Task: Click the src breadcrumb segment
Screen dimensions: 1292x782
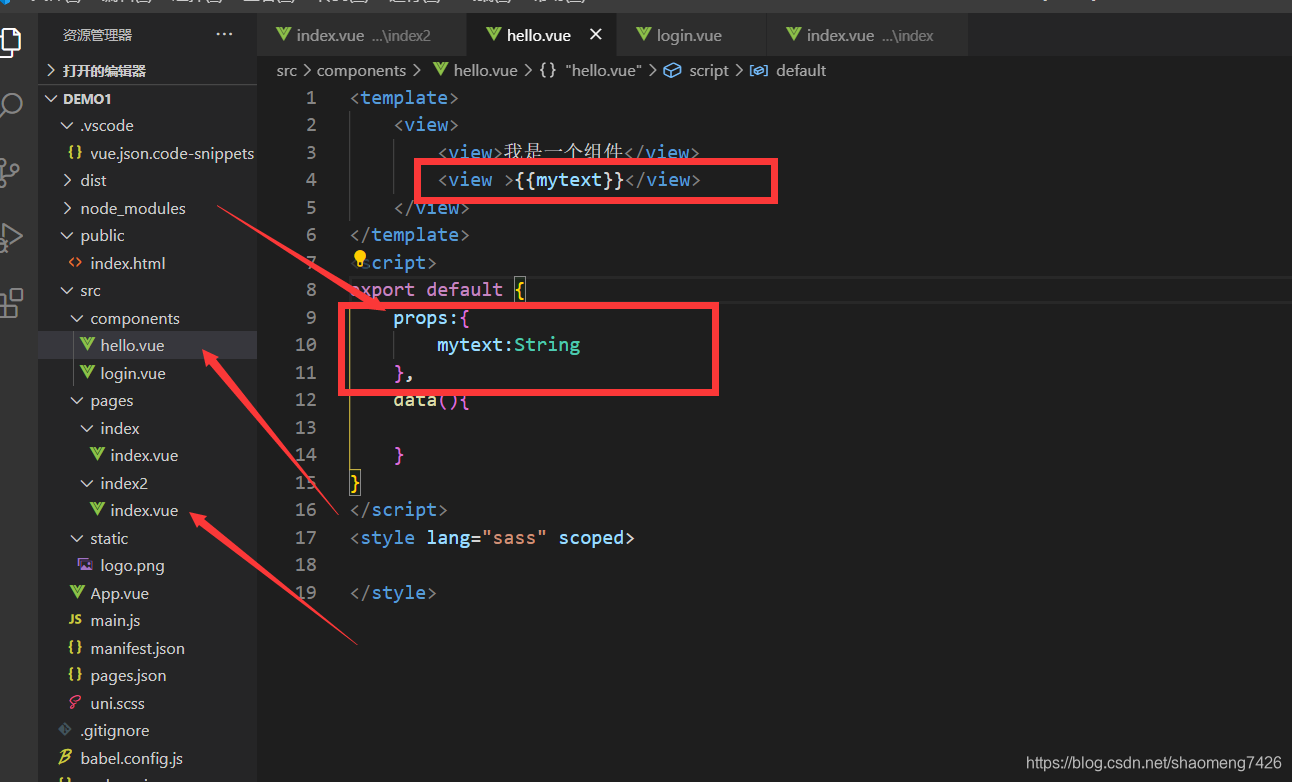Action: (287, 71)
